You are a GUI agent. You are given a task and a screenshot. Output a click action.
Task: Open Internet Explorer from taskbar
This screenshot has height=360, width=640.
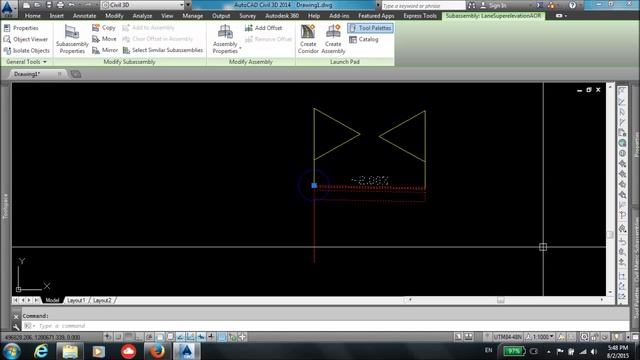point(41,351)
